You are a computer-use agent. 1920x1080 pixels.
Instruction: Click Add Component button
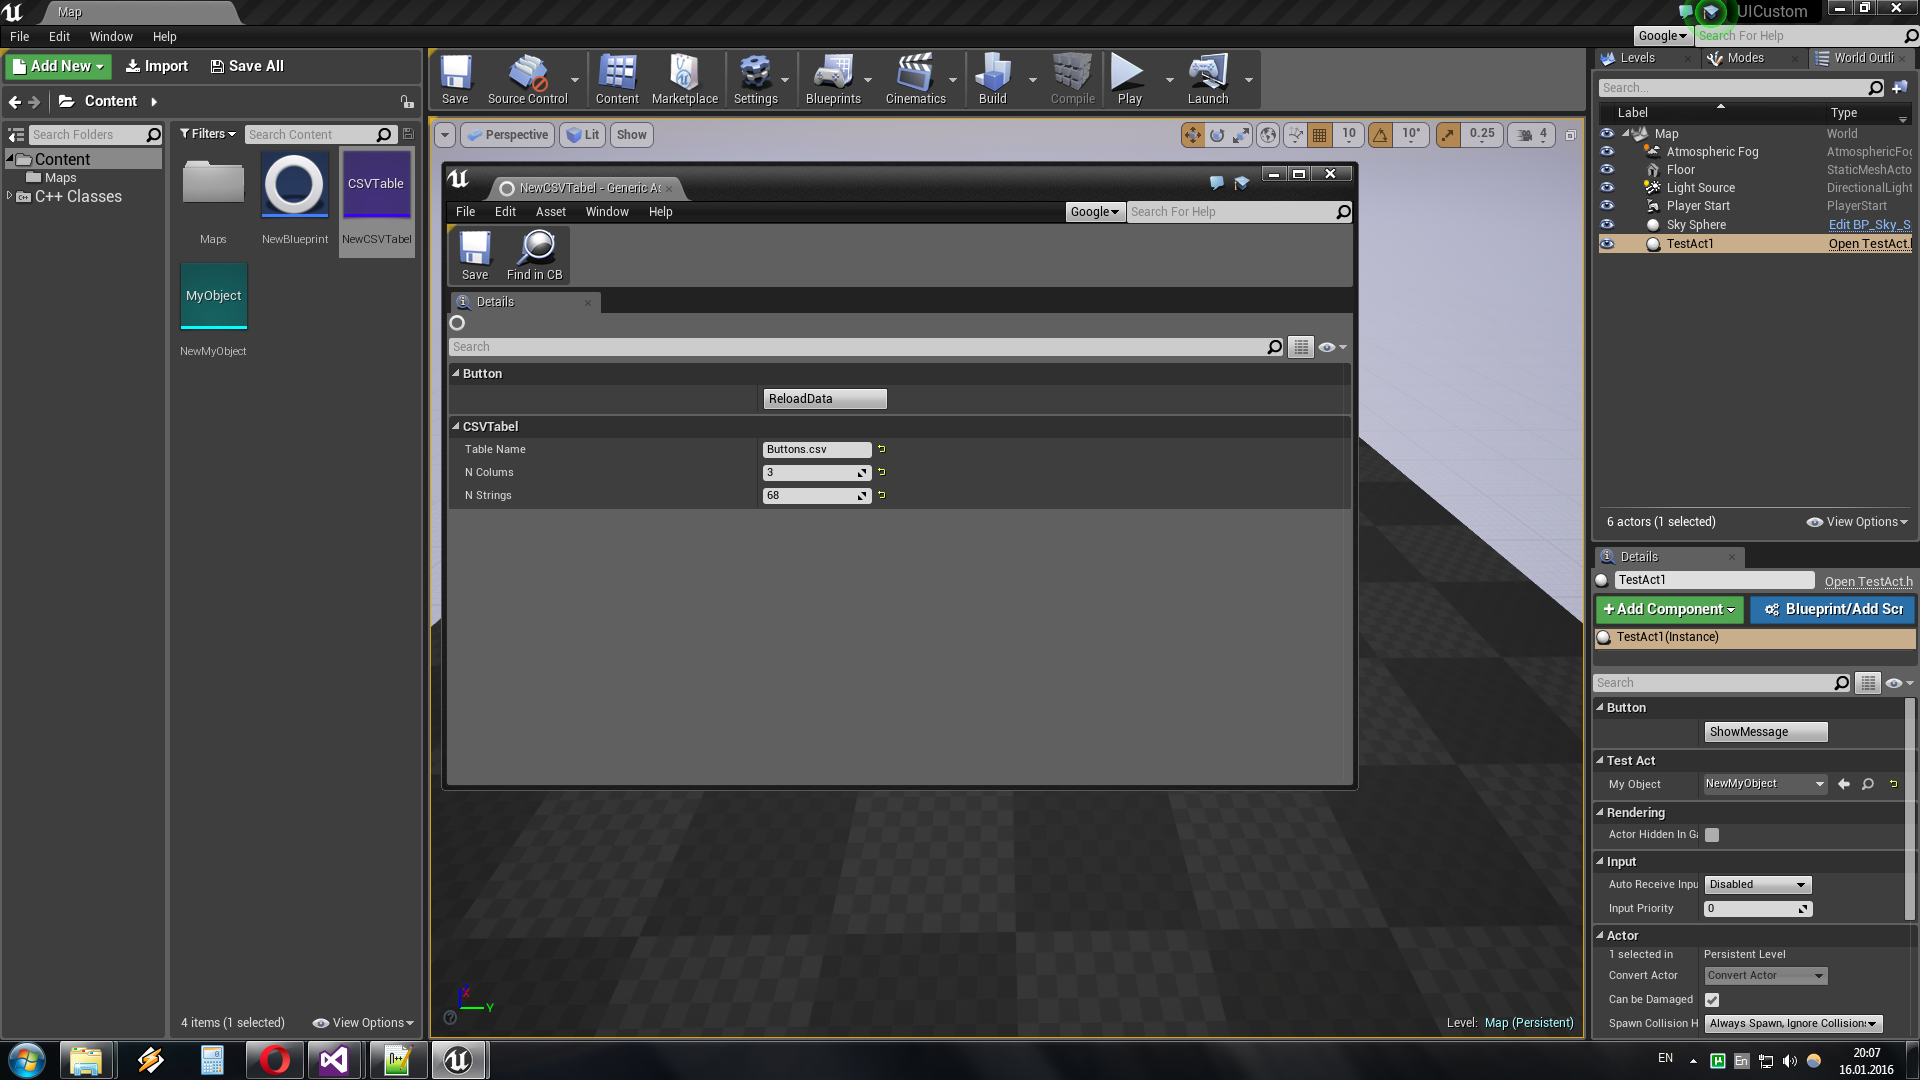tap(1669, 609)
